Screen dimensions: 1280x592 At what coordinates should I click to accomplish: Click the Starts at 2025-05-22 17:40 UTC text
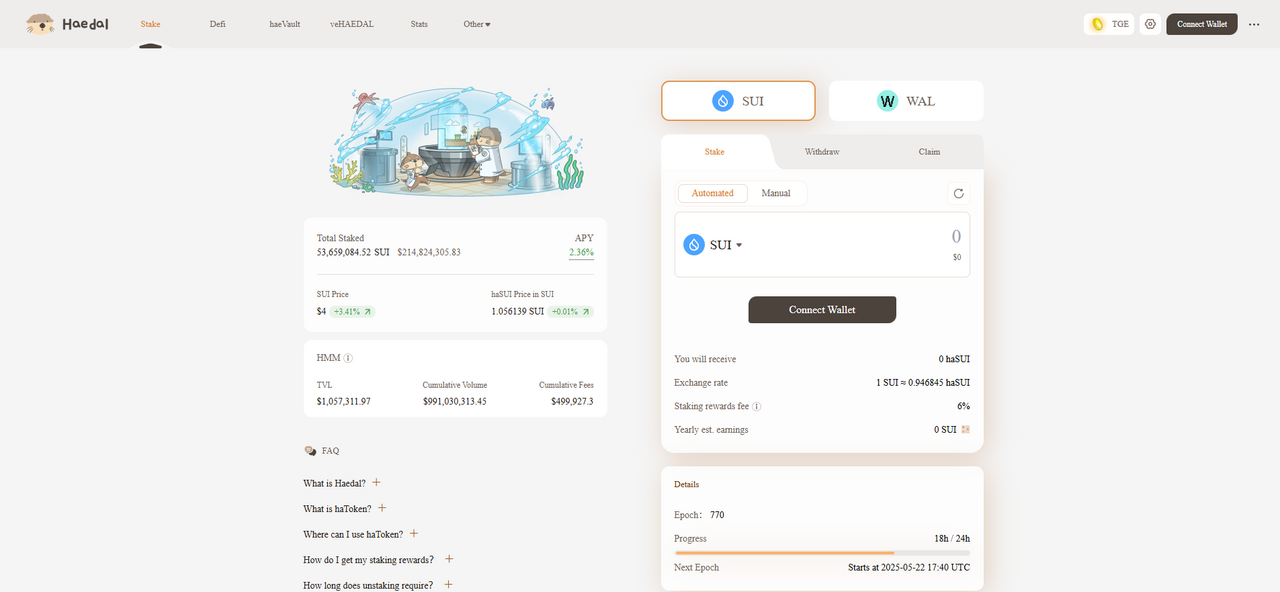click(909, 567)
